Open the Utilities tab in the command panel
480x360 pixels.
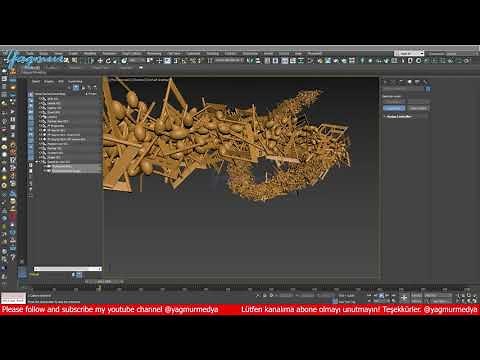point(425,82)
